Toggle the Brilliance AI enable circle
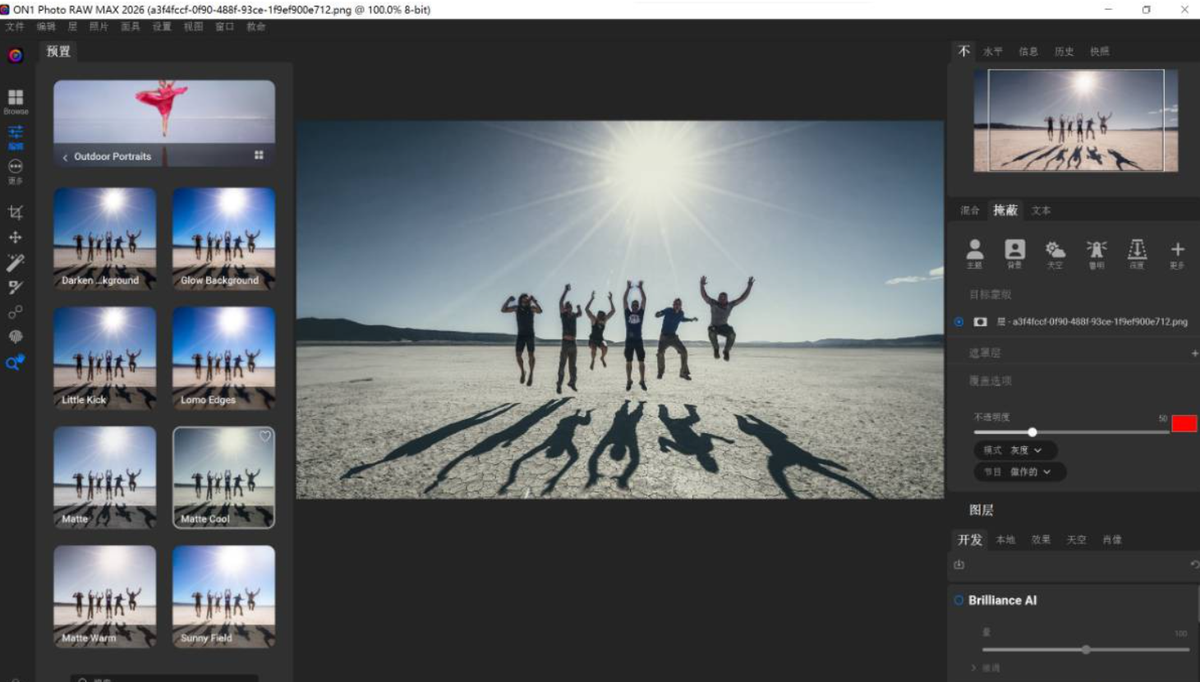This screenshot has width=1200, height=682. 959,600
